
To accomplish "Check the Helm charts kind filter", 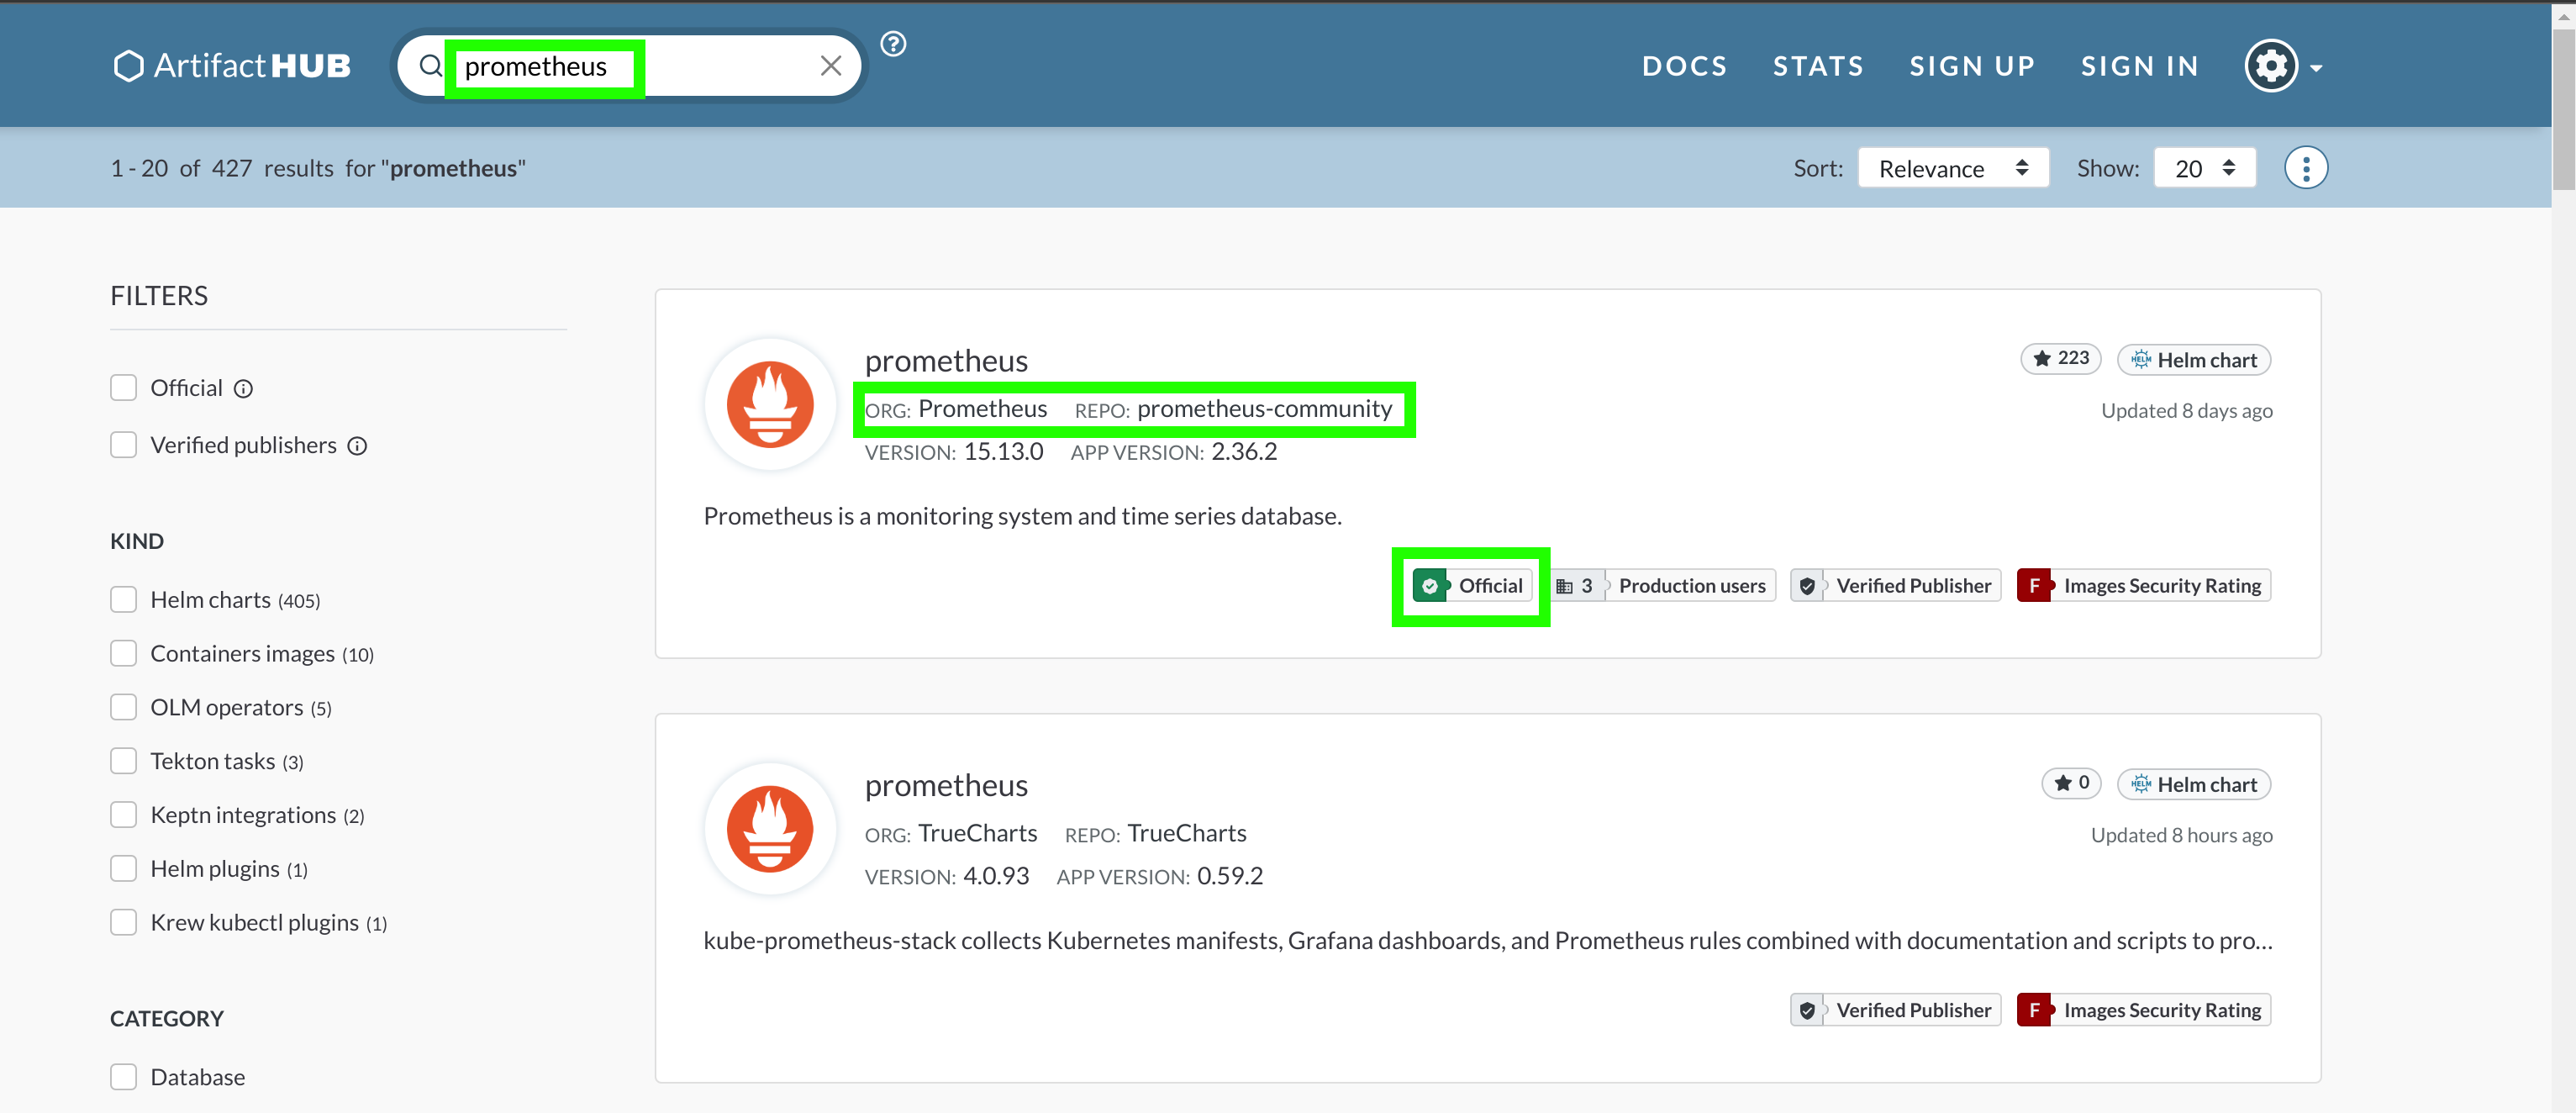I will [x=124, y=600].
